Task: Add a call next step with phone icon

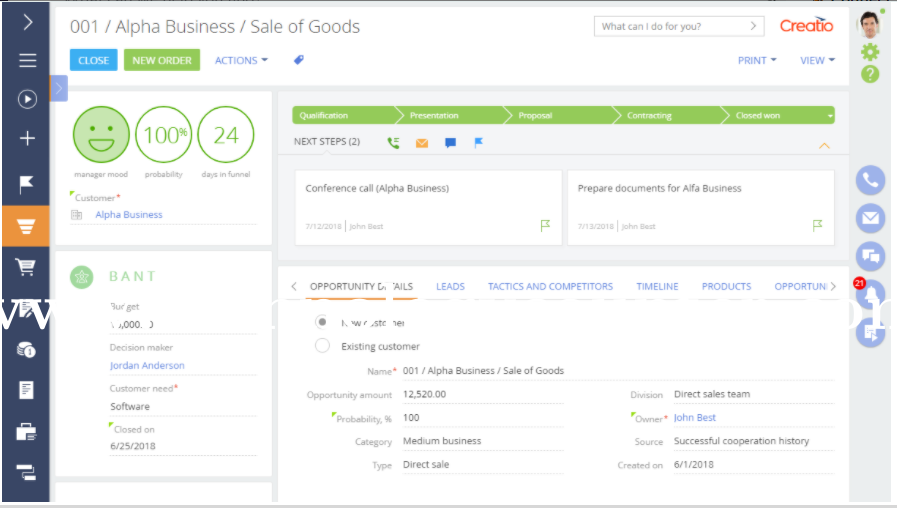Action: 394,142
